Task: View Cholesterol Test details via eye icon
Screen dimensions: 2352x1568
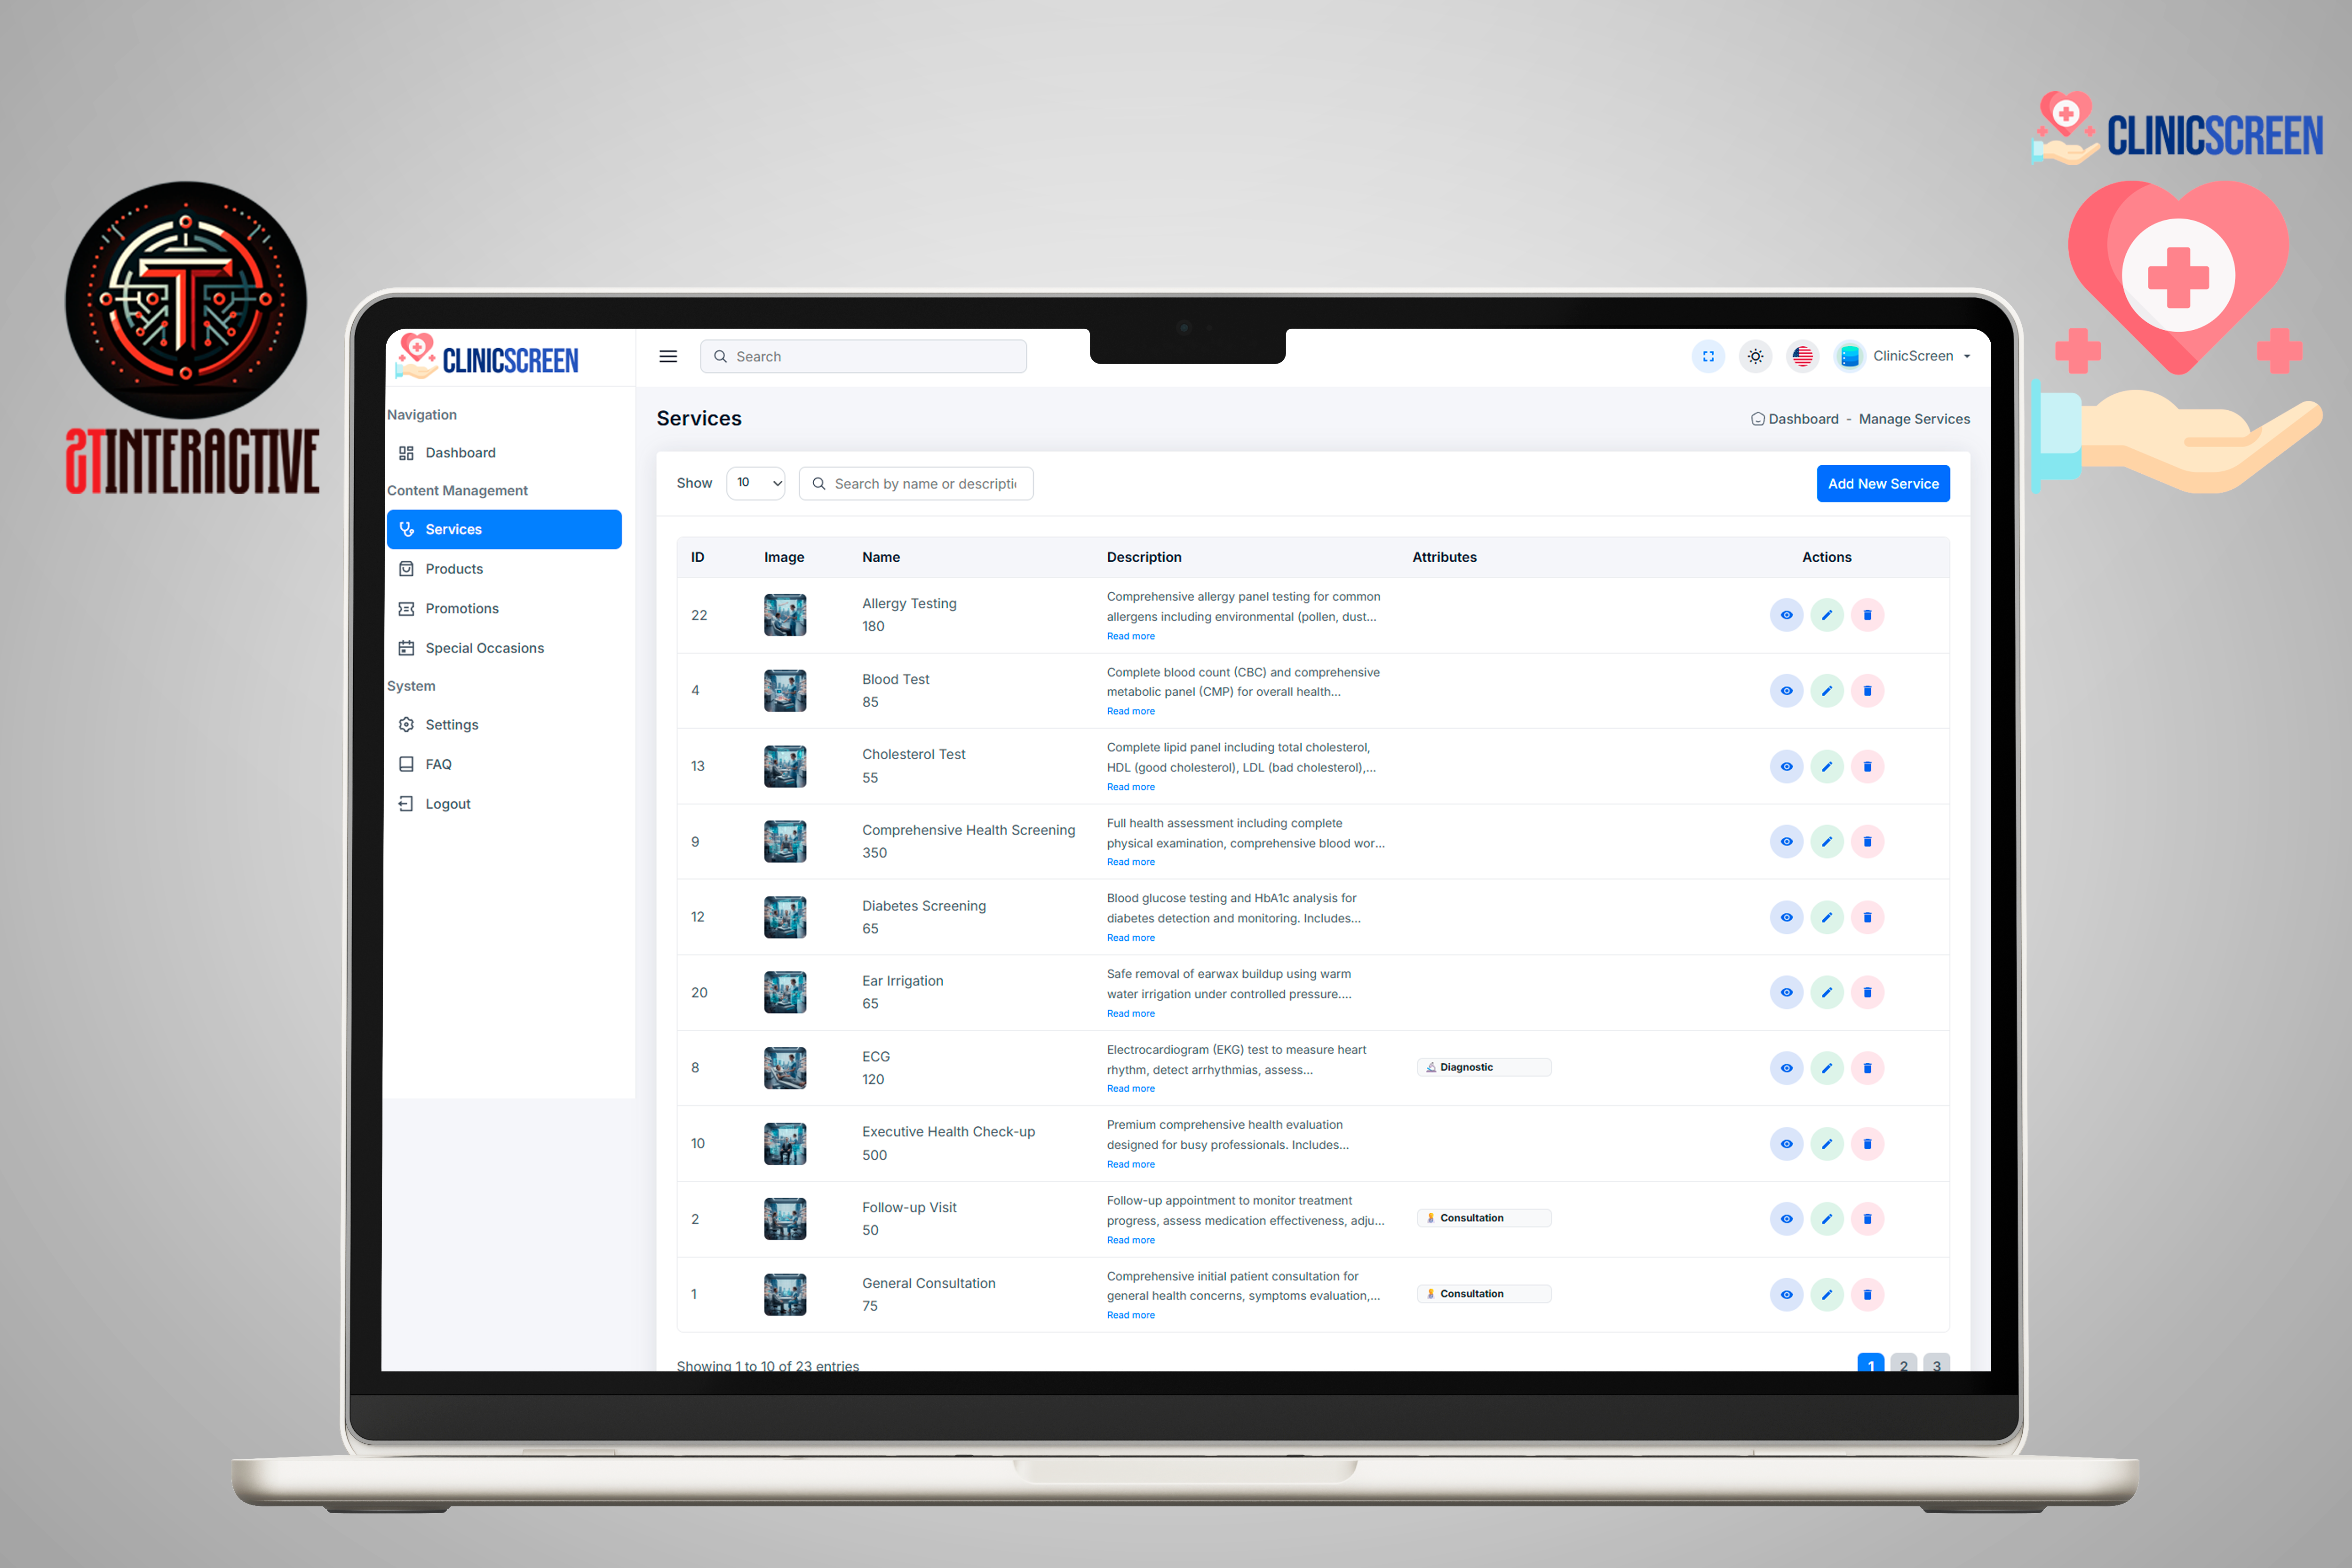Action: click(1786, 767)
